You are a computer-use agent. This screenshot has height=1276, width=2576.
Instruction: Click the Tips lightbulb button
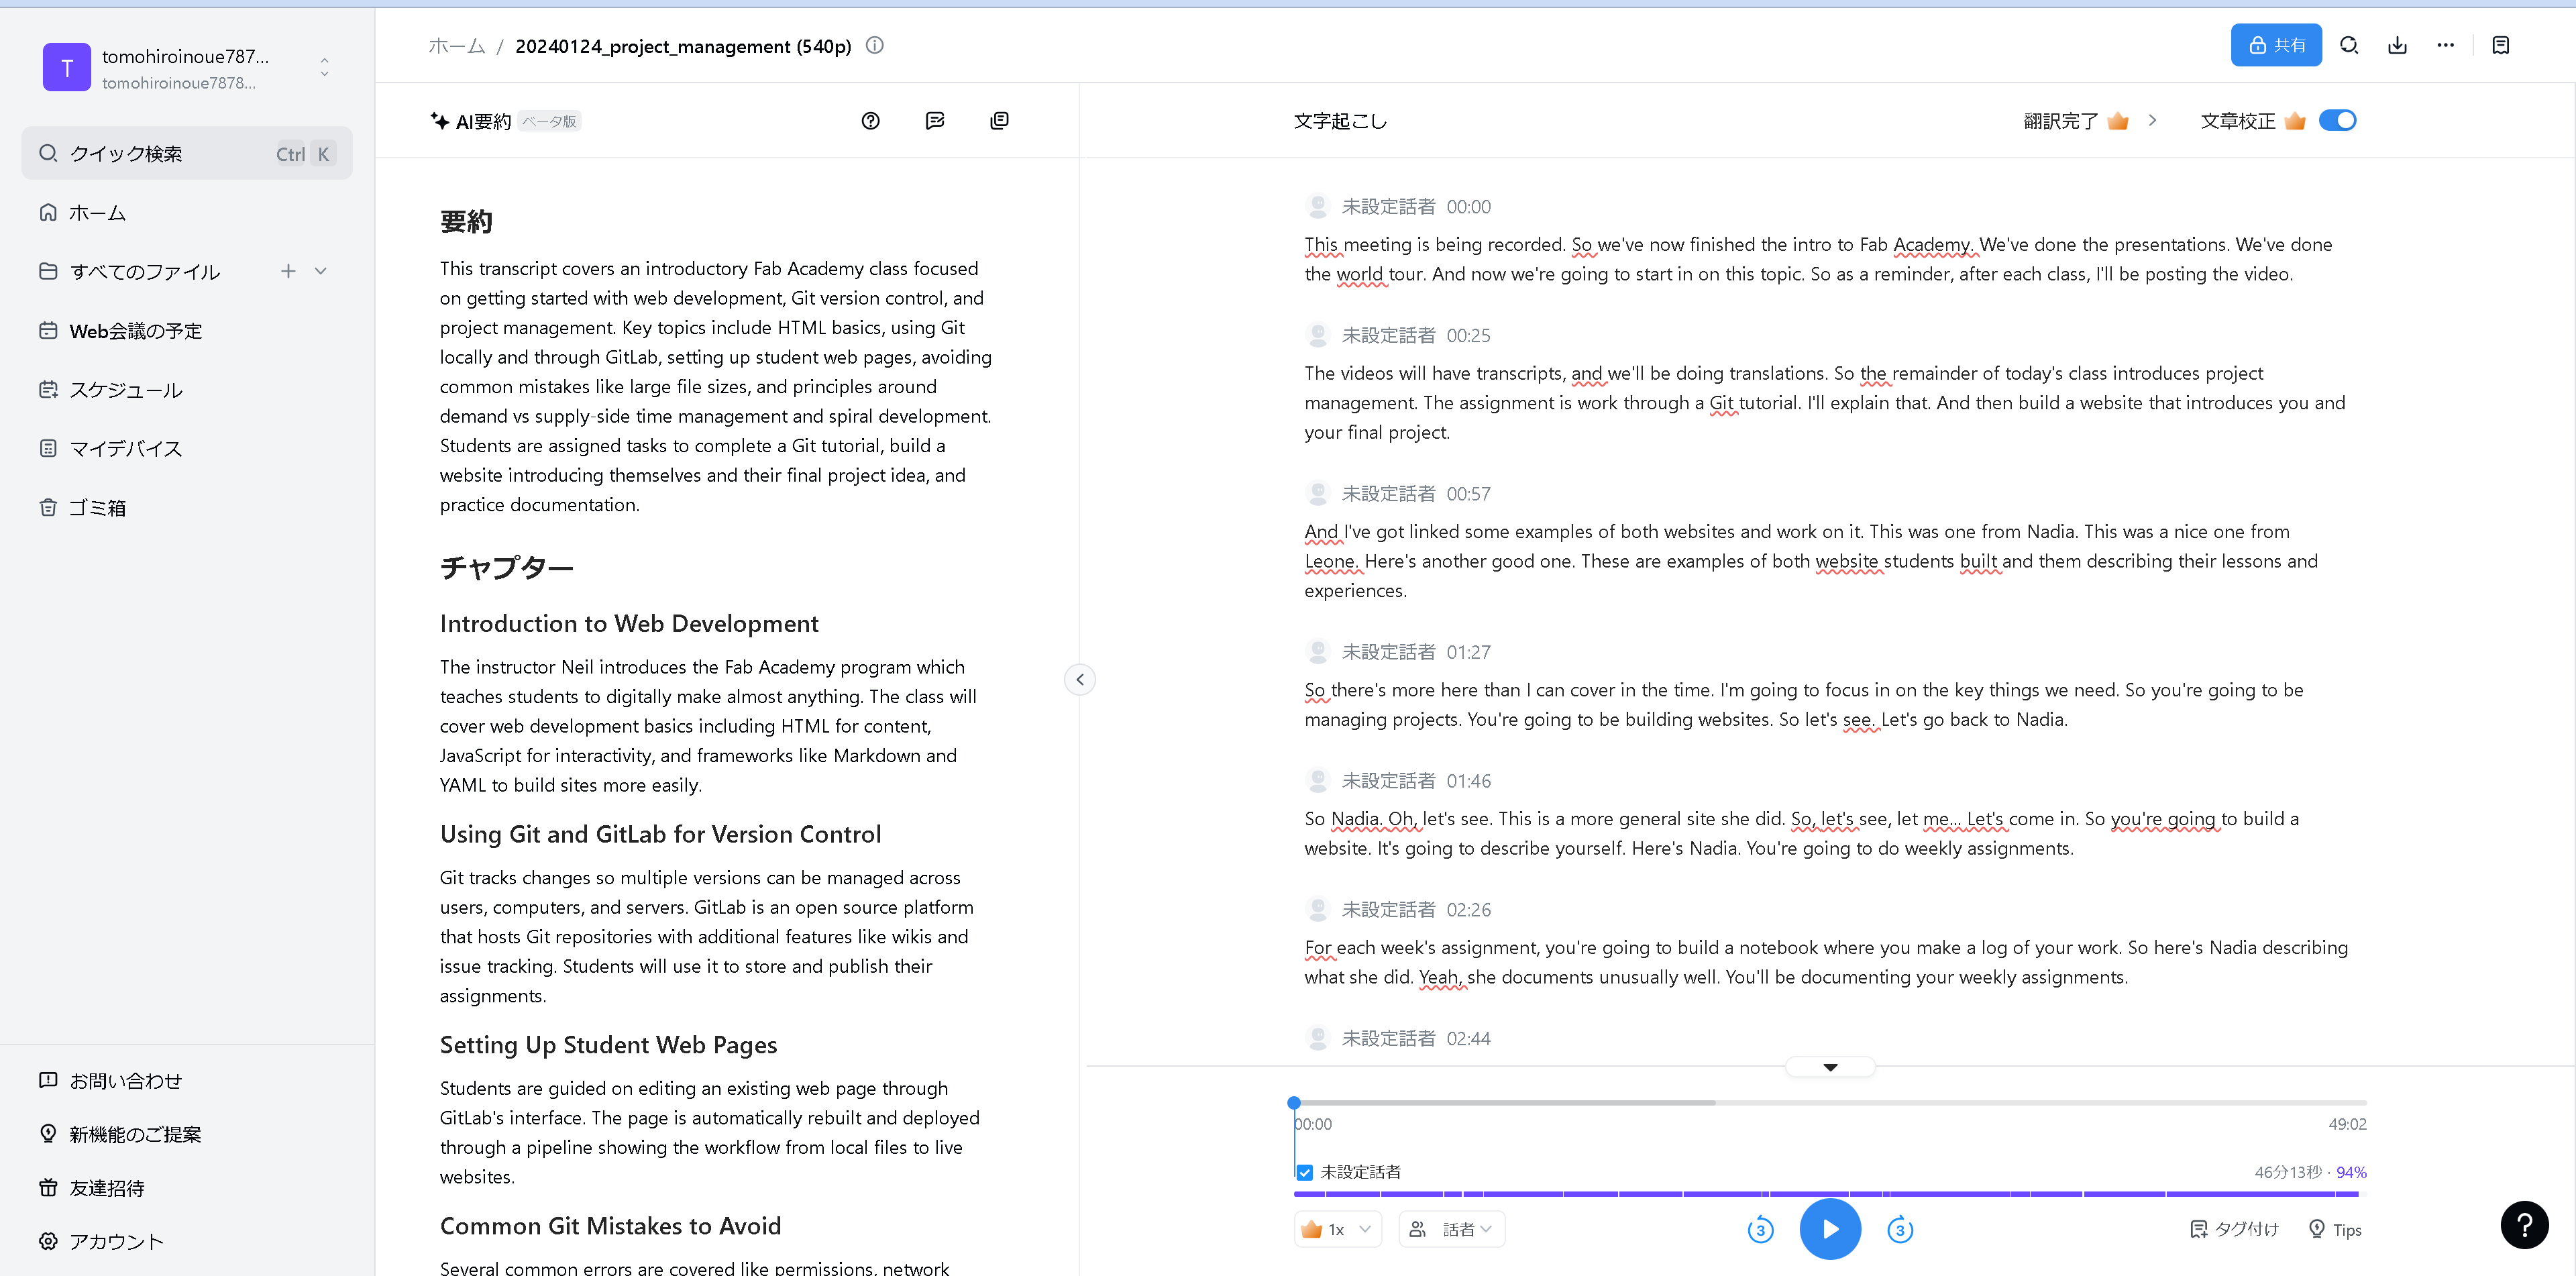point(2334,1229)
